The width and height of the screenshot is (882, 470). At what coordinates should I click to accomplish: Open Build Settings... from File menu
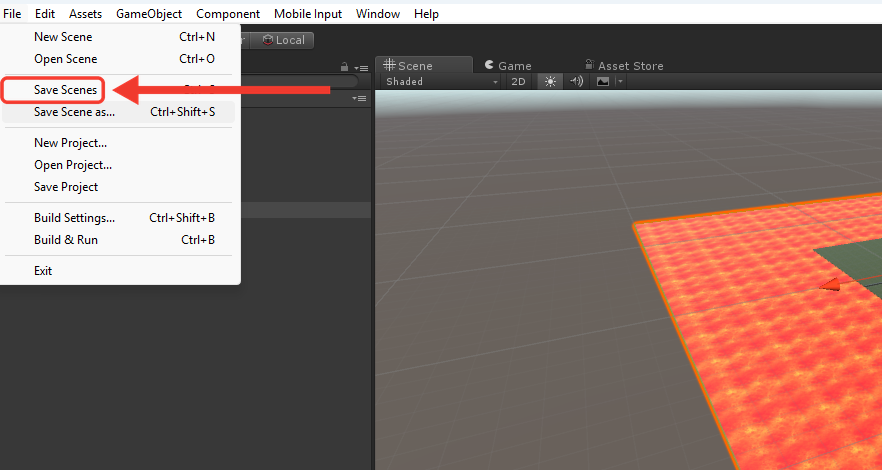(x=120, y=218)
